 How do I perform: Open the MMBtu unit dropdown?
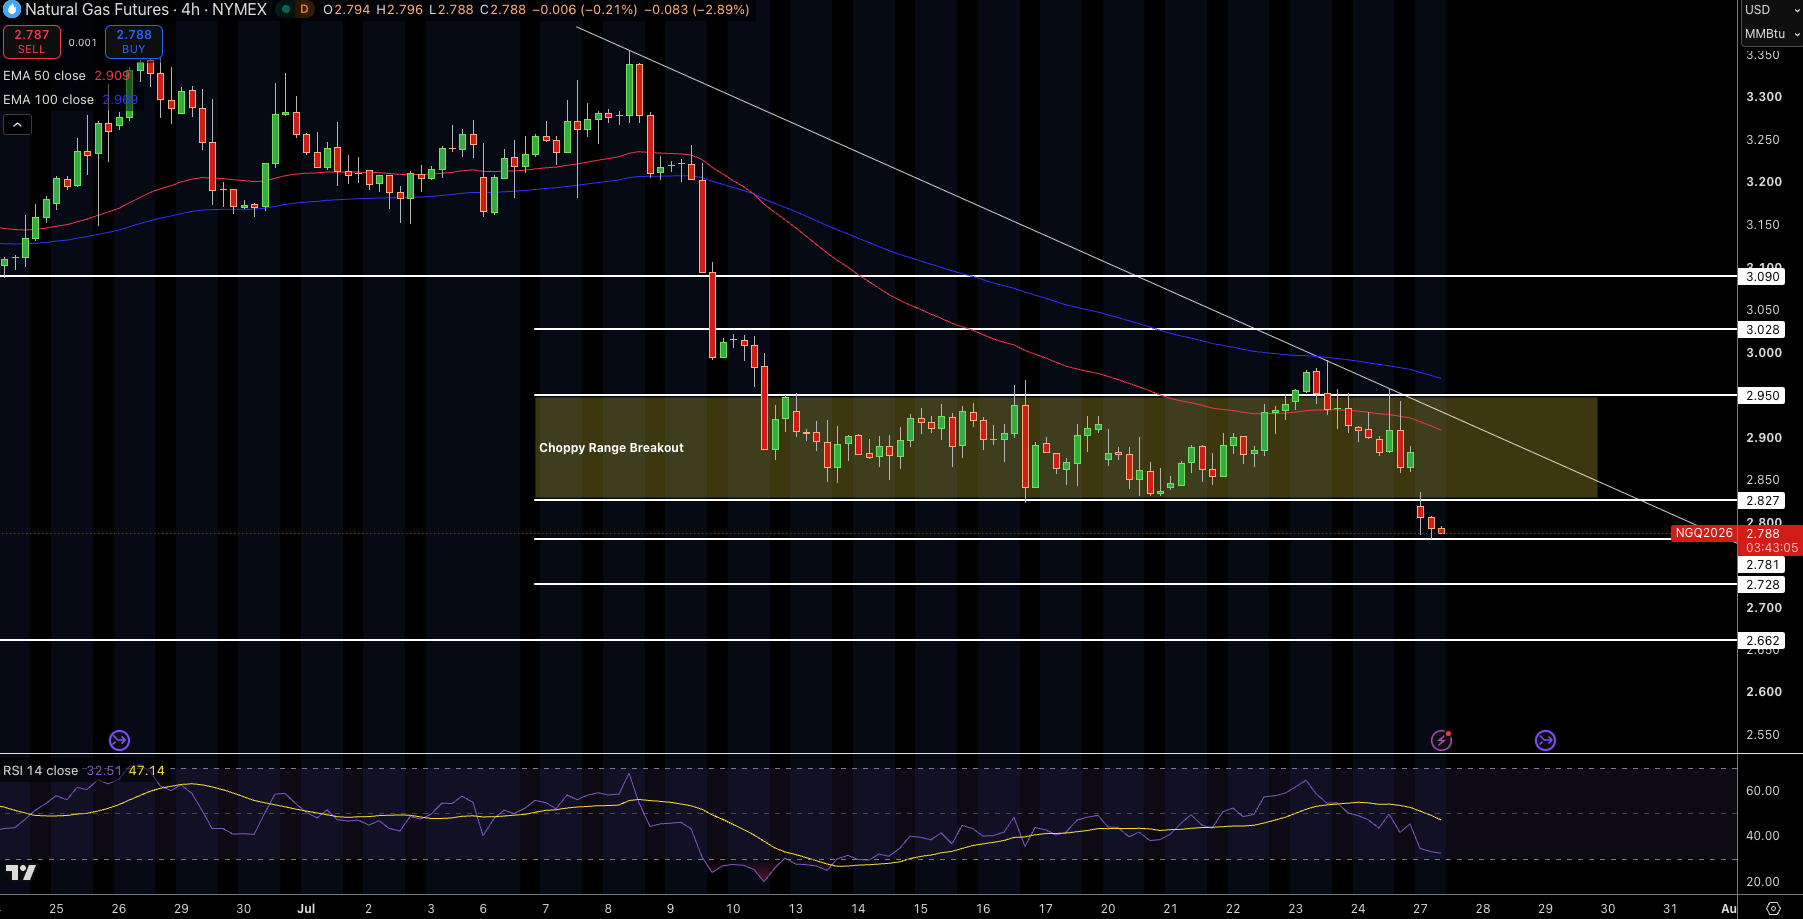click(1771, 34)
